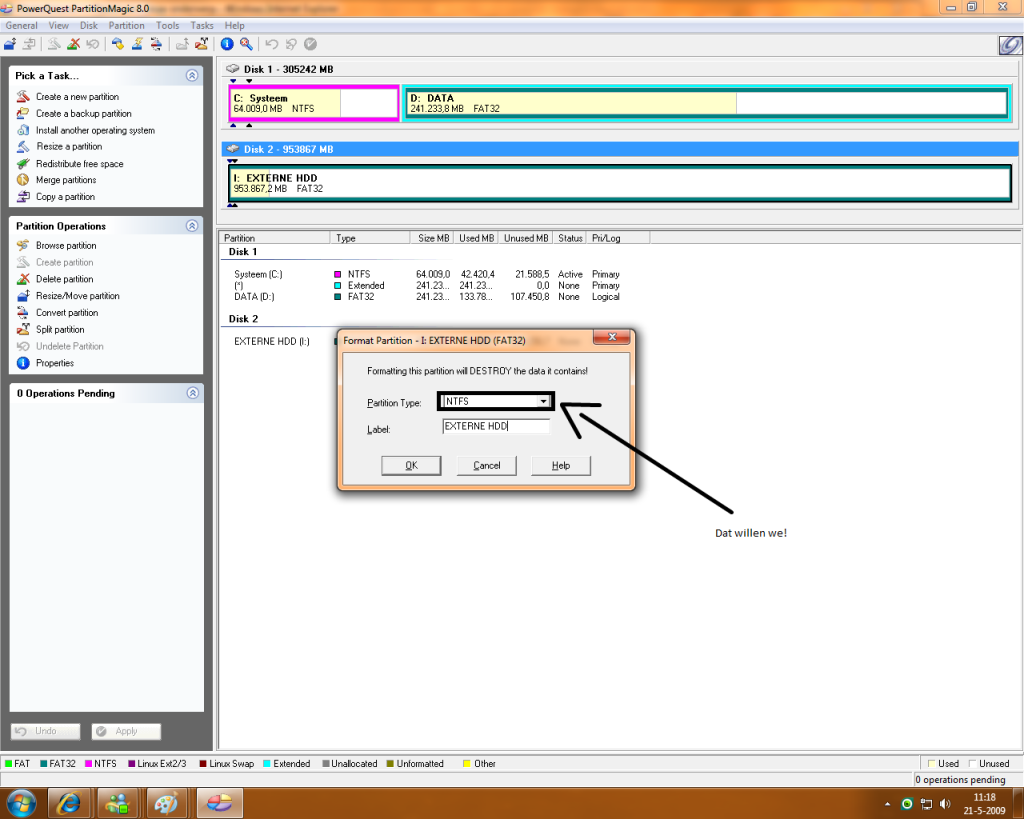Select the Systeem (C:) row in the partition list
This screenshot has width=1024, height=819.
coord(426,274)
